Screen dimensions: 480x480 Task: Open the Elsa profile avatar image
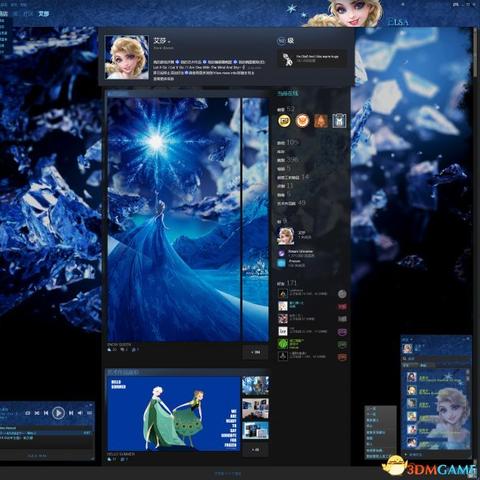pos(127,57)
